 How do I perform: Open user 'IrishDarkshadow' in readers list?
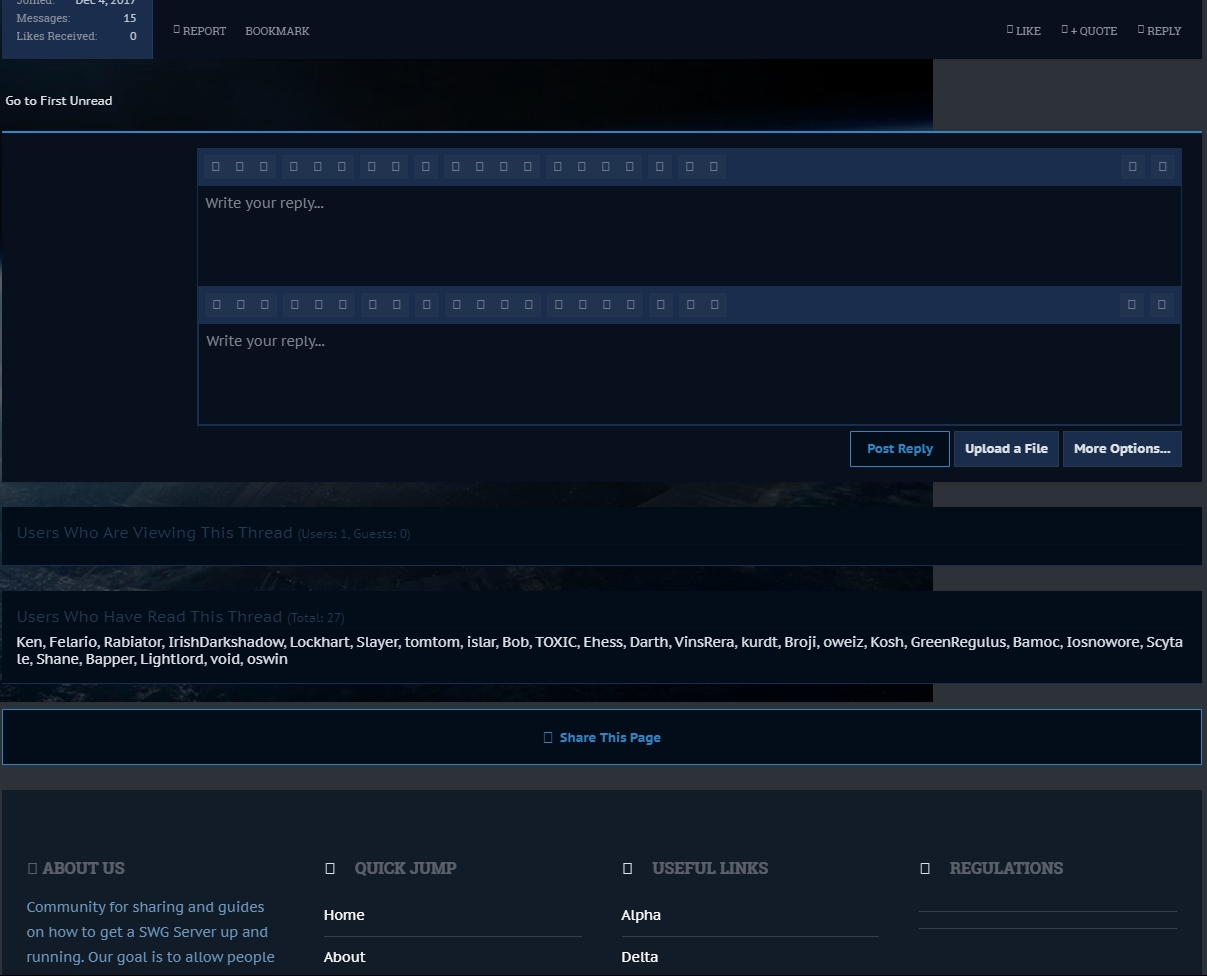[226, 642]
